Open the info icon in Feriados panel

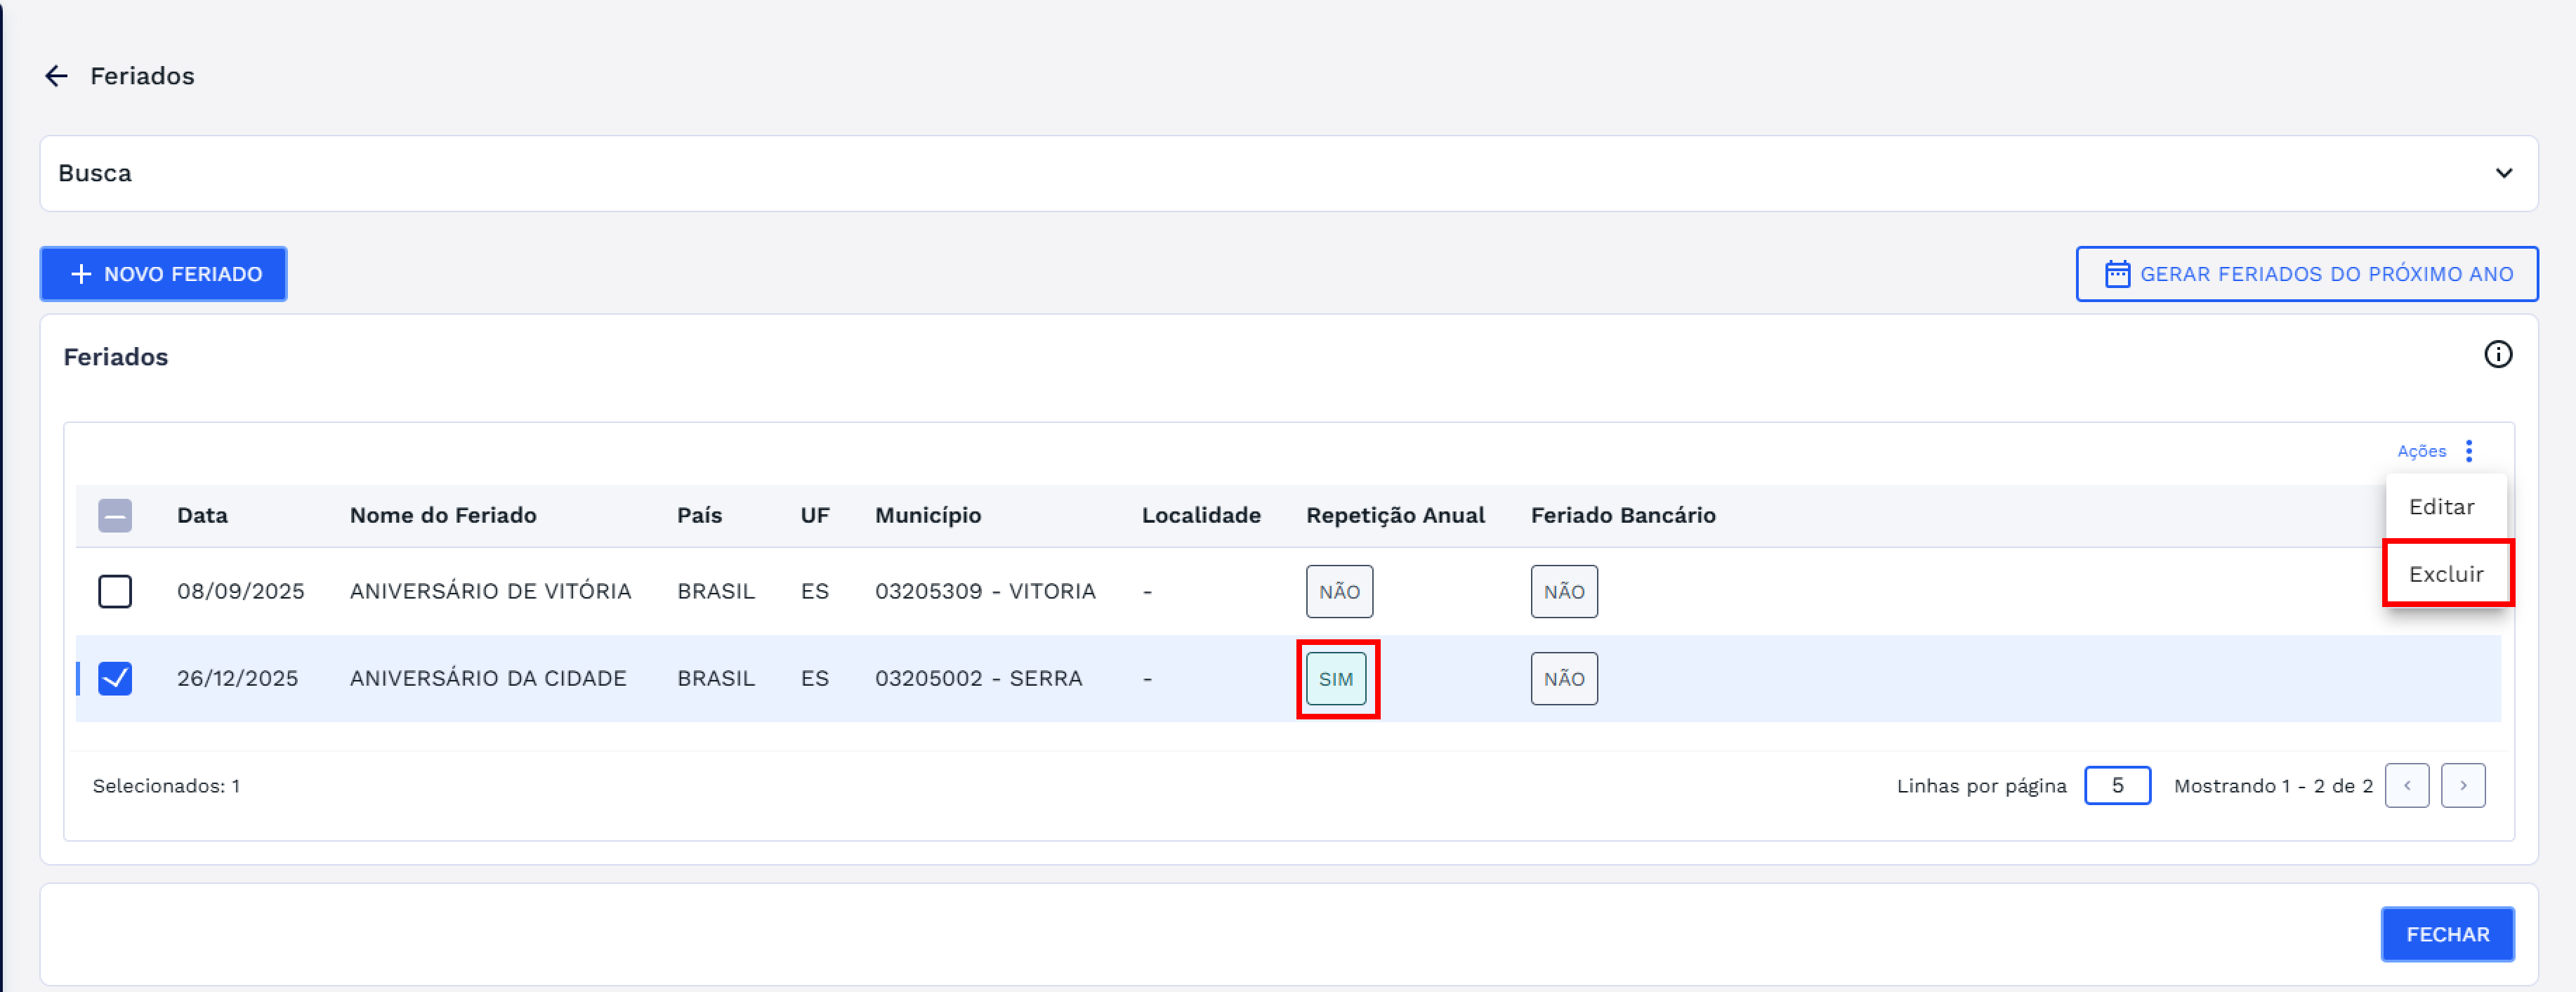click(x=2497, y=355)
